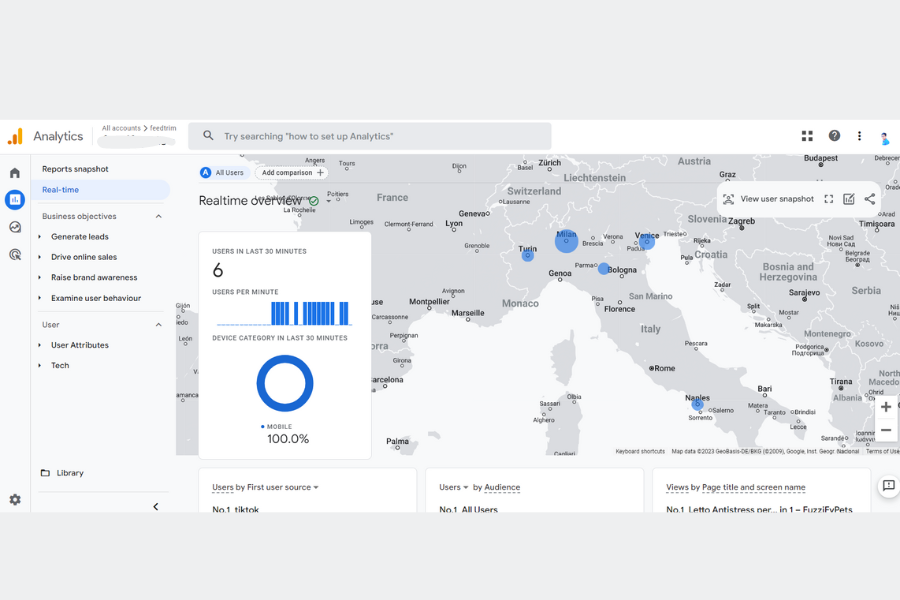Click View user snapshot button

pyautogui.click(x=768, y=199)
